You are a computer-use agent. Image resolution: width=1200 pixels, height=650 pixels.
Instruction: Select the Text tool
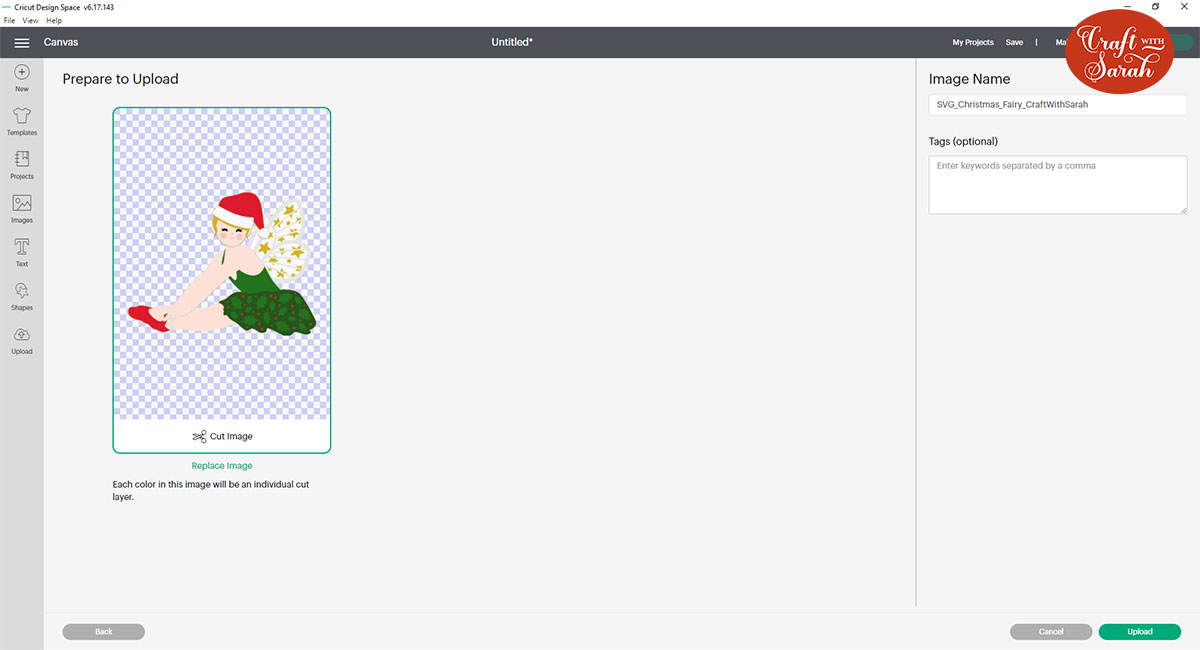pos(21,250)
